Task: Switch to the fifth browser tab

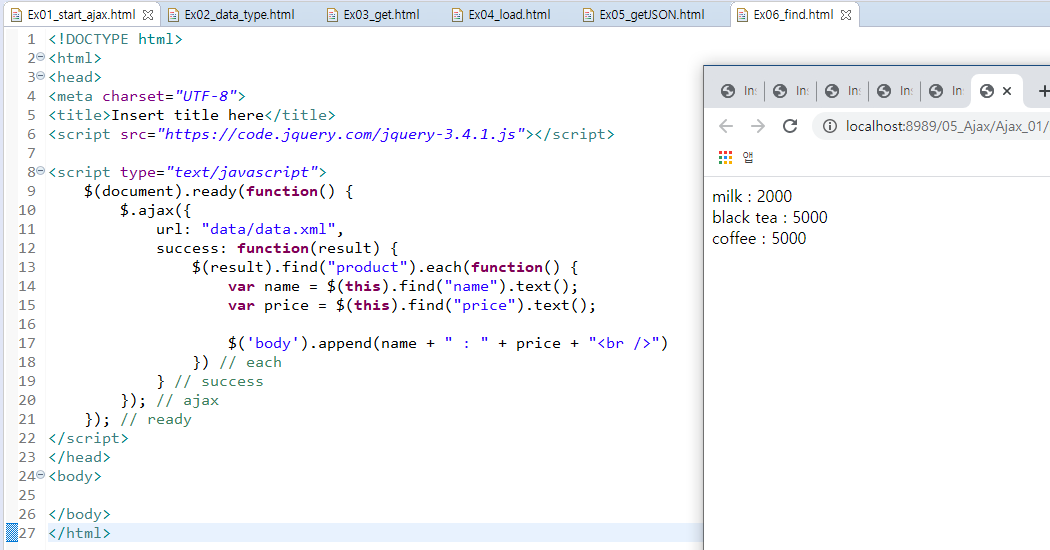Action: [947, 91]
